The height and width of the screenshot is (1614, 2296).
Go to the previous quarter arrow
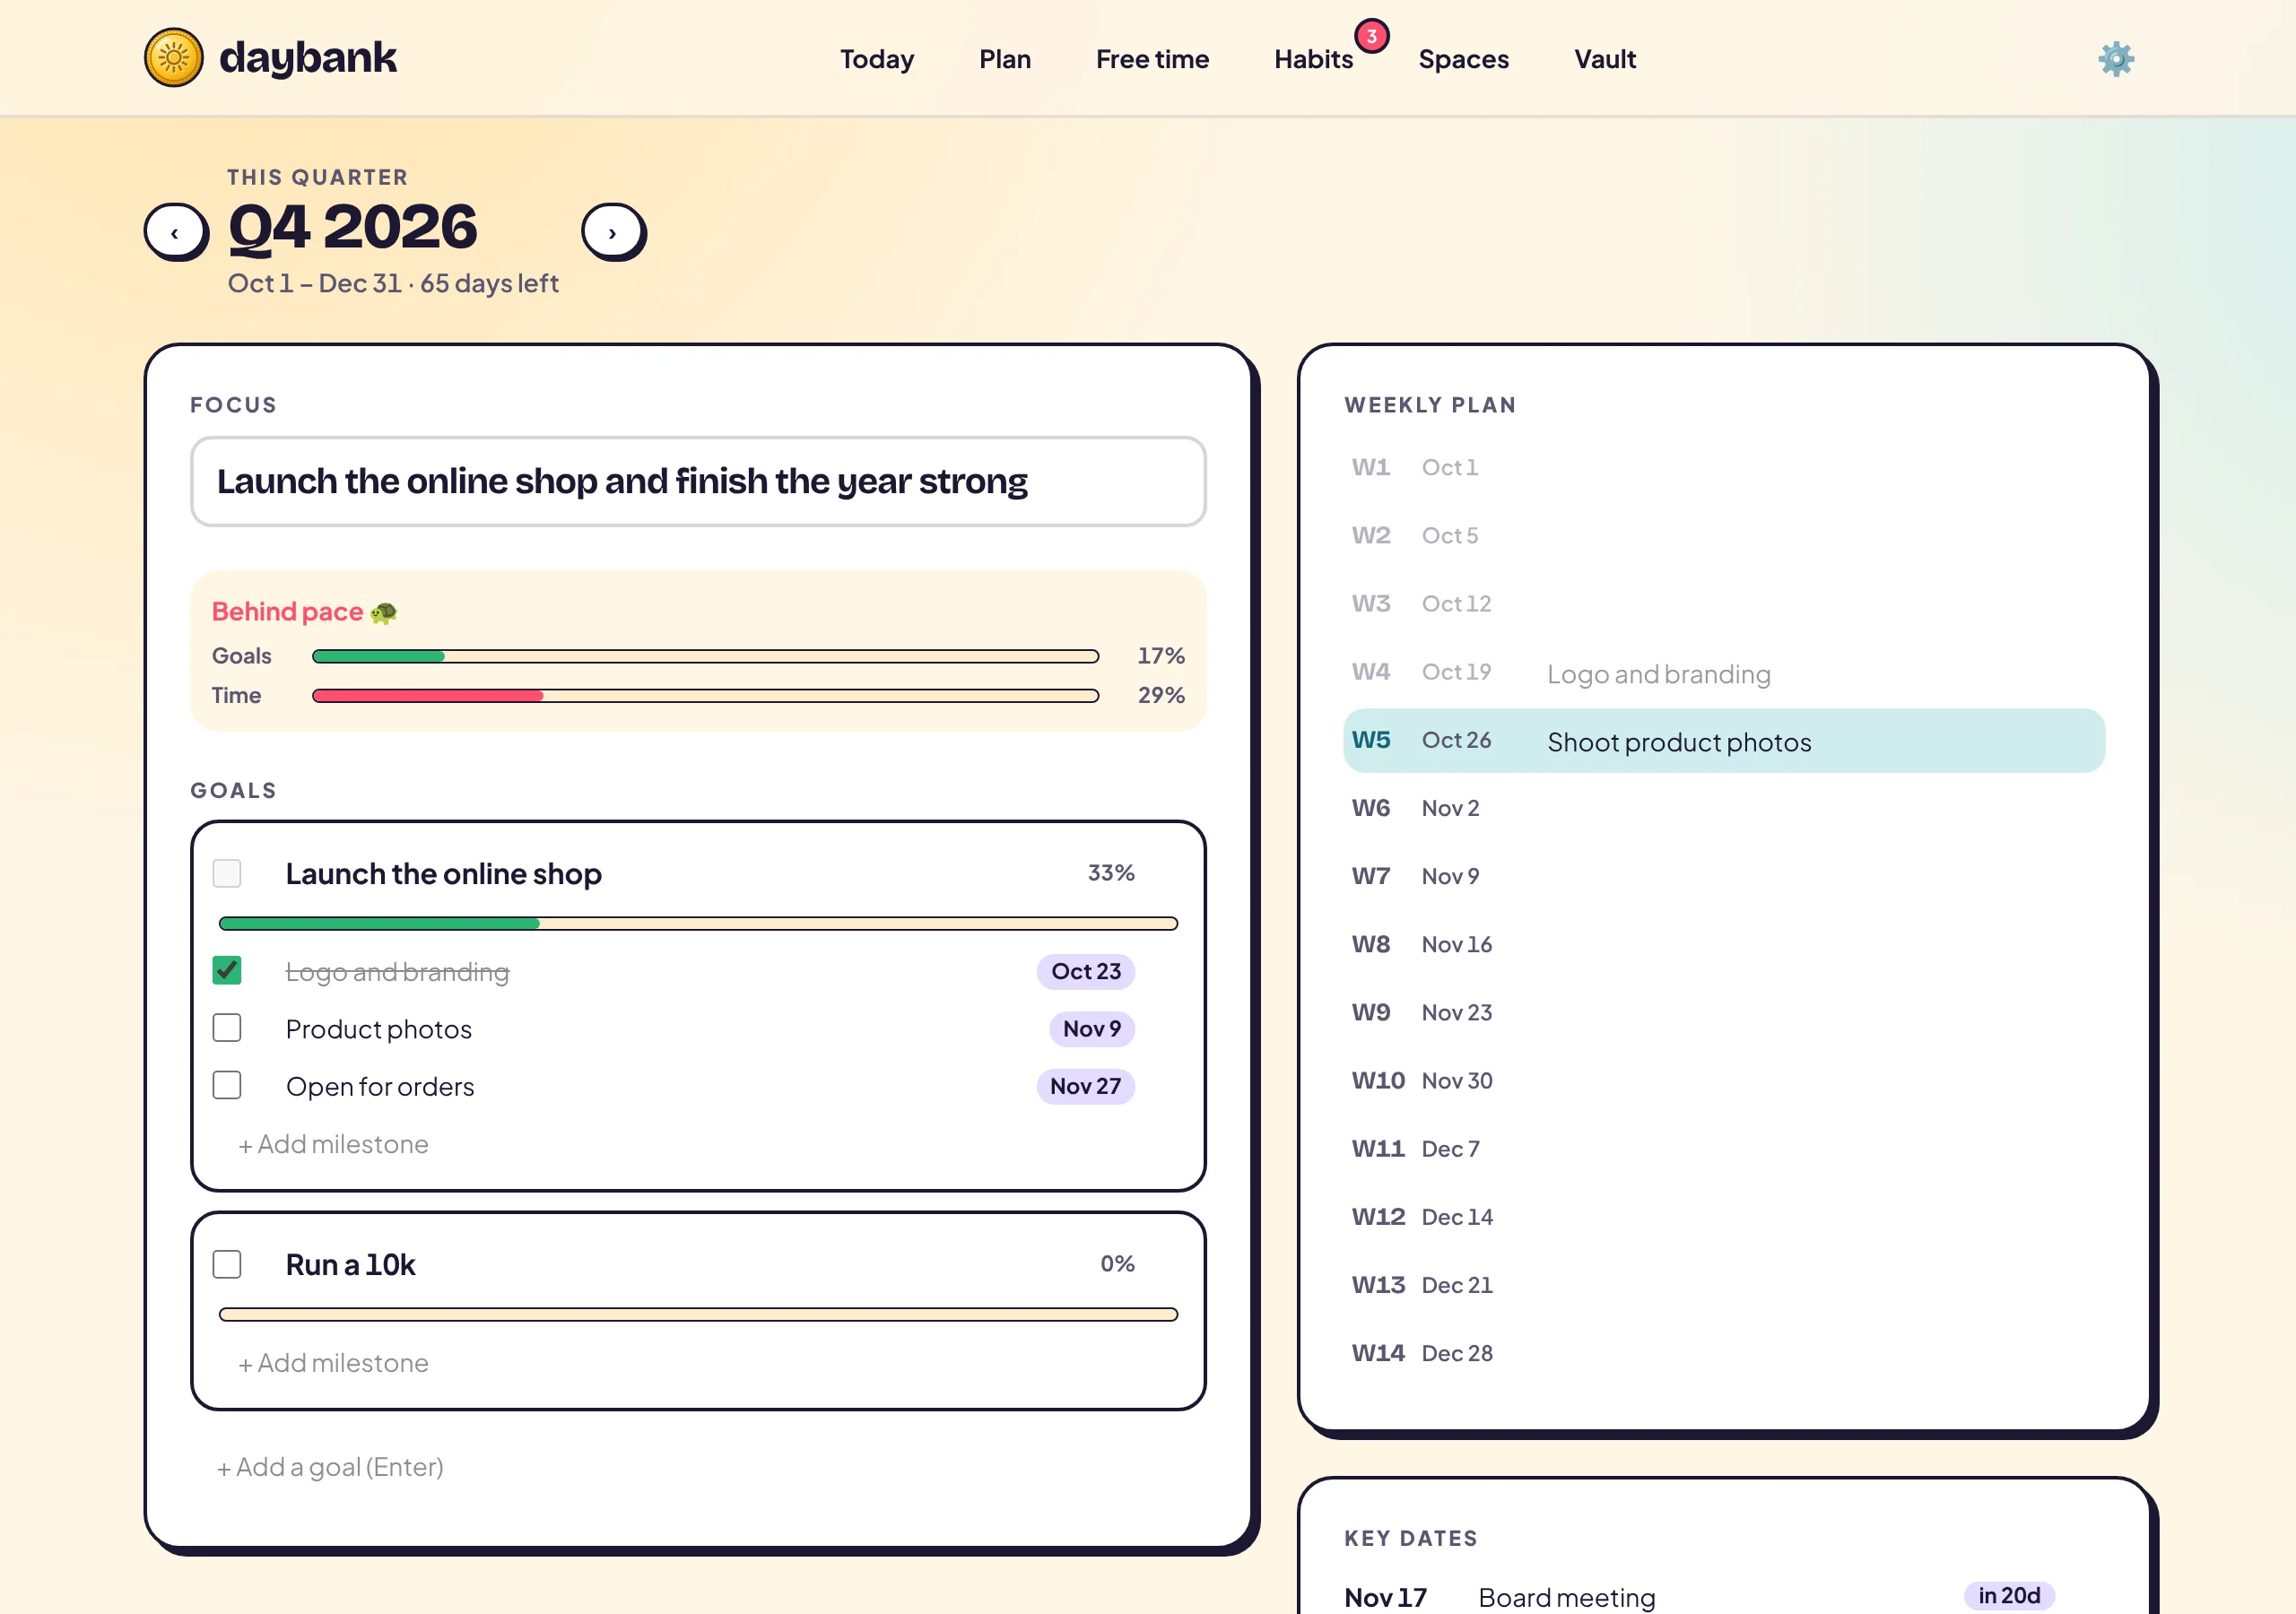(175, 232)
